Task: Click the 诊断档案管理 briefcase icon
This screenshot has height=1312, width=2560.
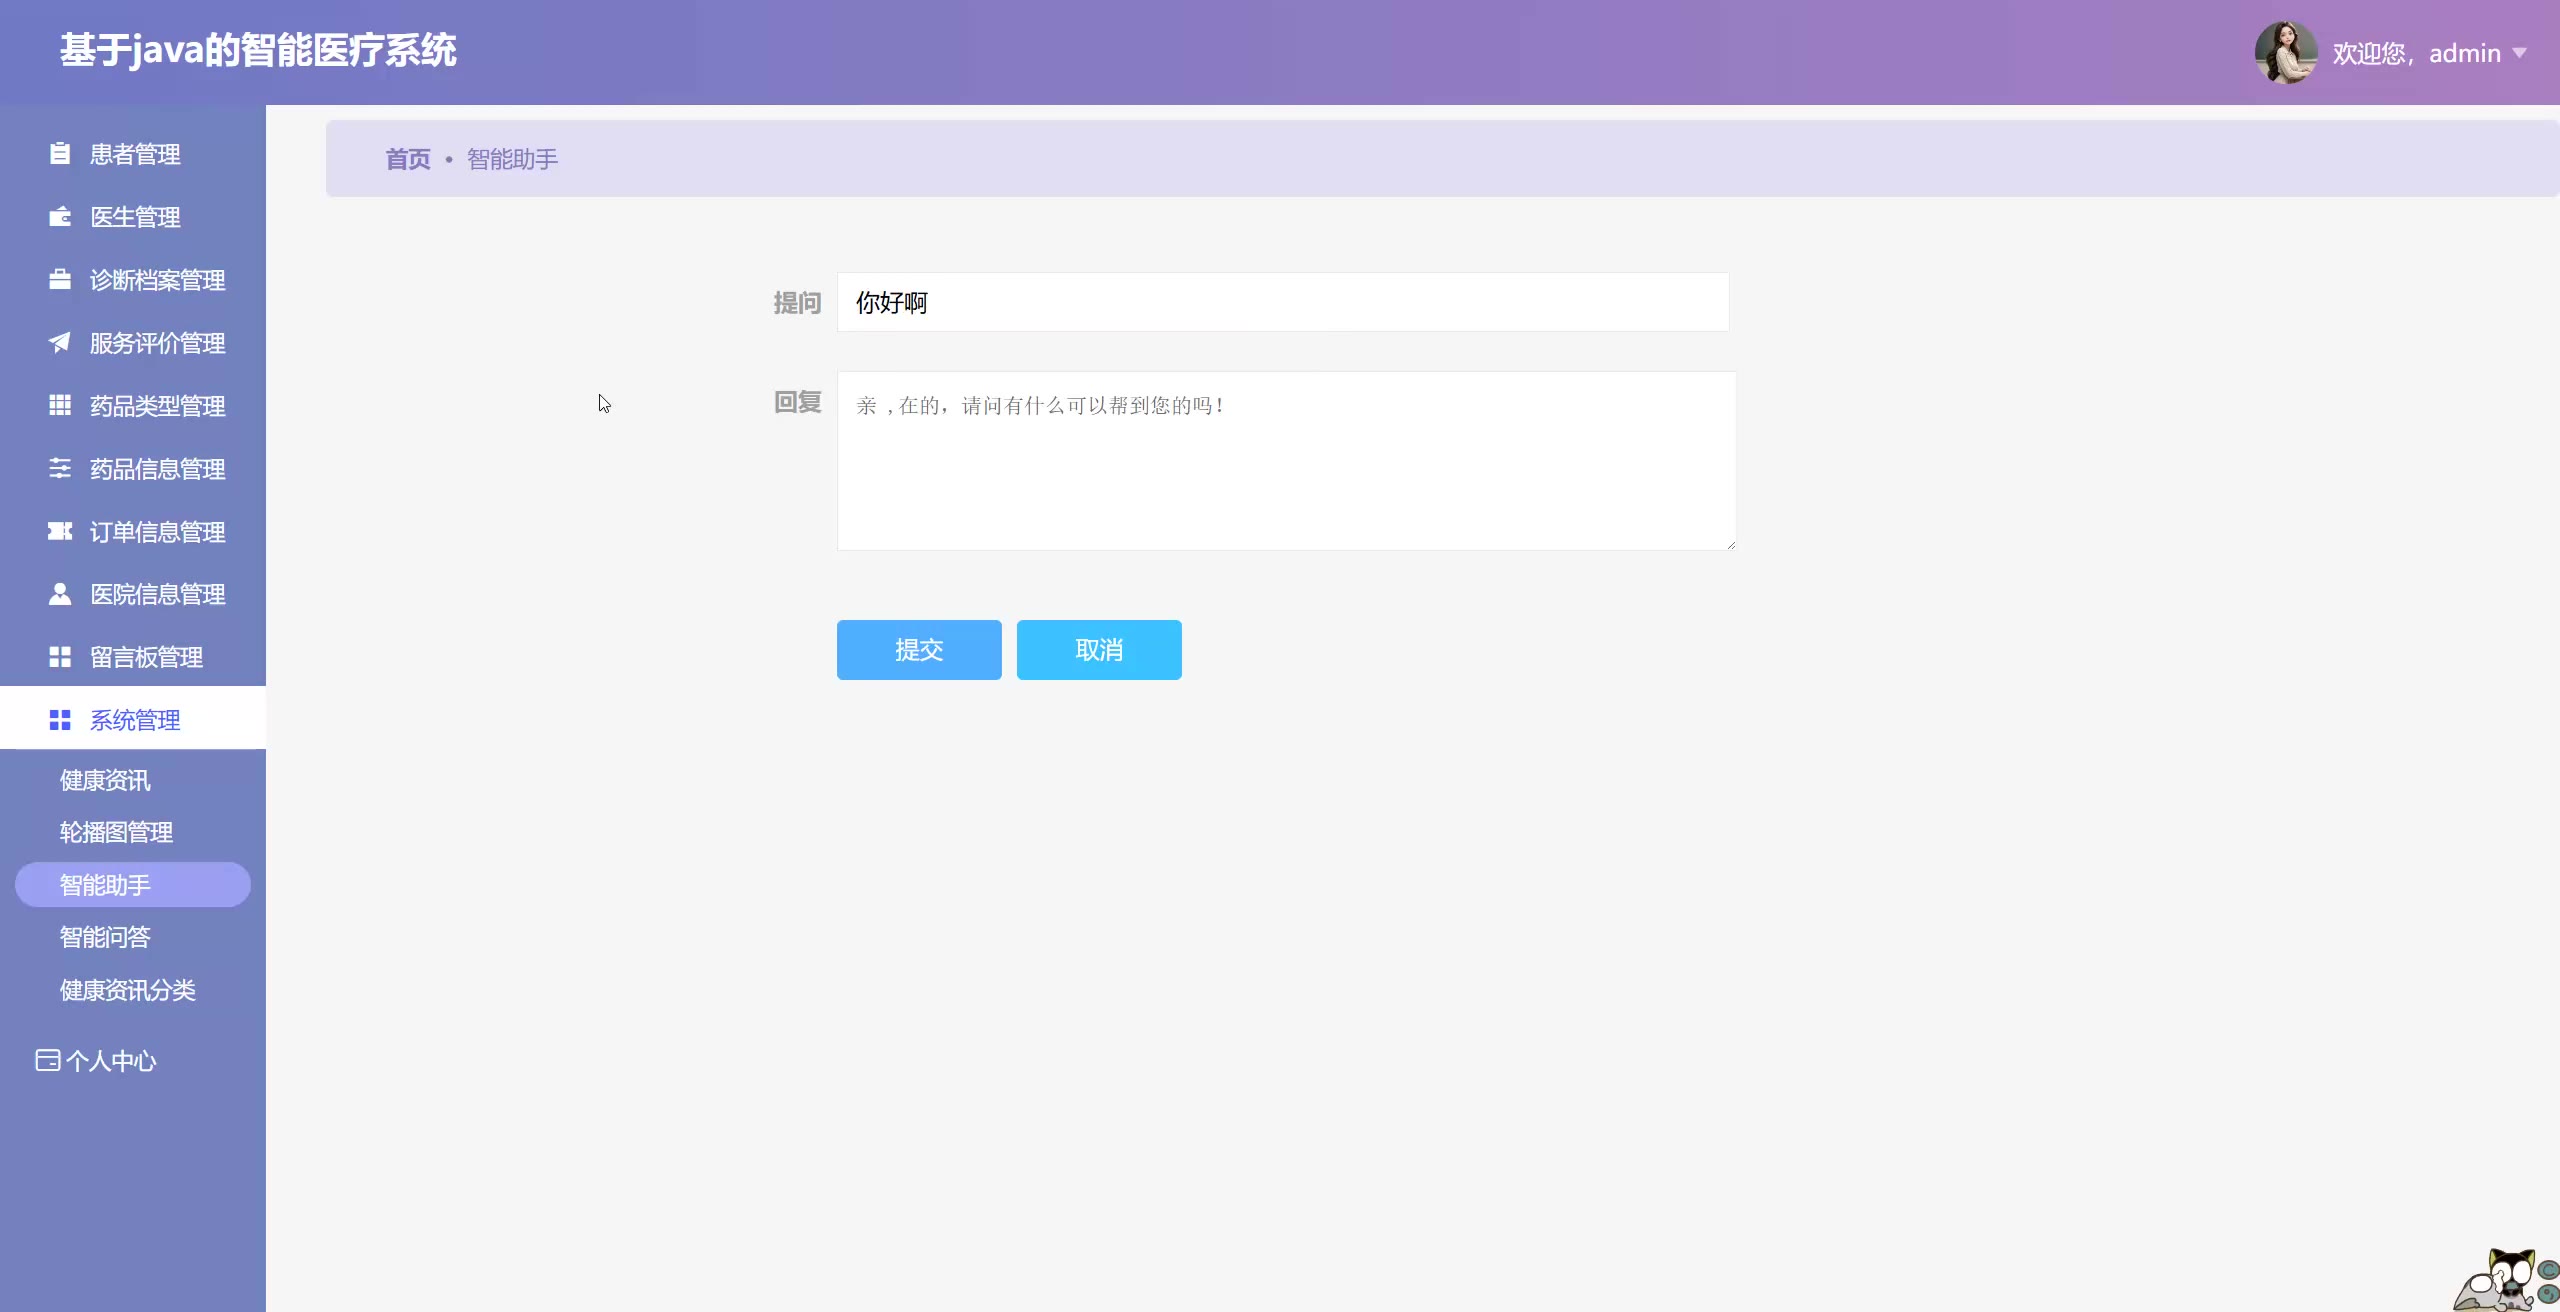Action: coord(60,280)
